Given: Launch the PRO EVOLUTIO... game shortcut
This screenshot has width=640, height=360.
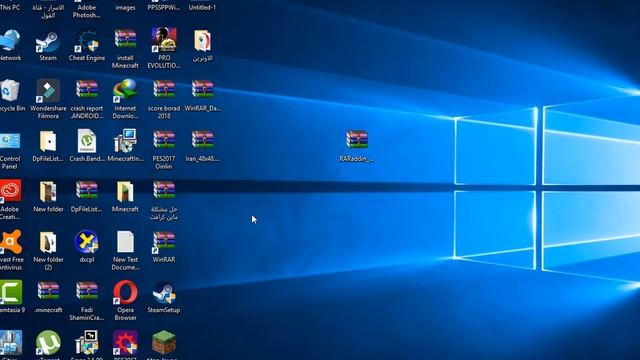Looking at the screenshot, I should click(164, 40).
